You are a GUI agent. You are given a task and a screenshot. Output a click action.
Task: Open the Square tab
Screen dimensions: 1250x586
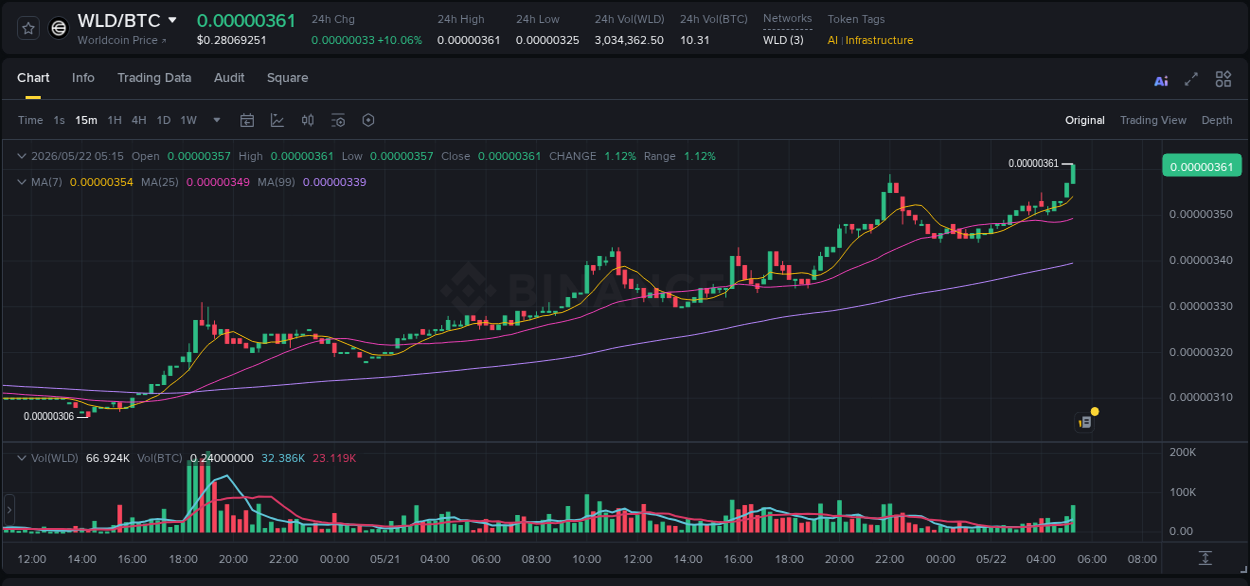[287, 78]
